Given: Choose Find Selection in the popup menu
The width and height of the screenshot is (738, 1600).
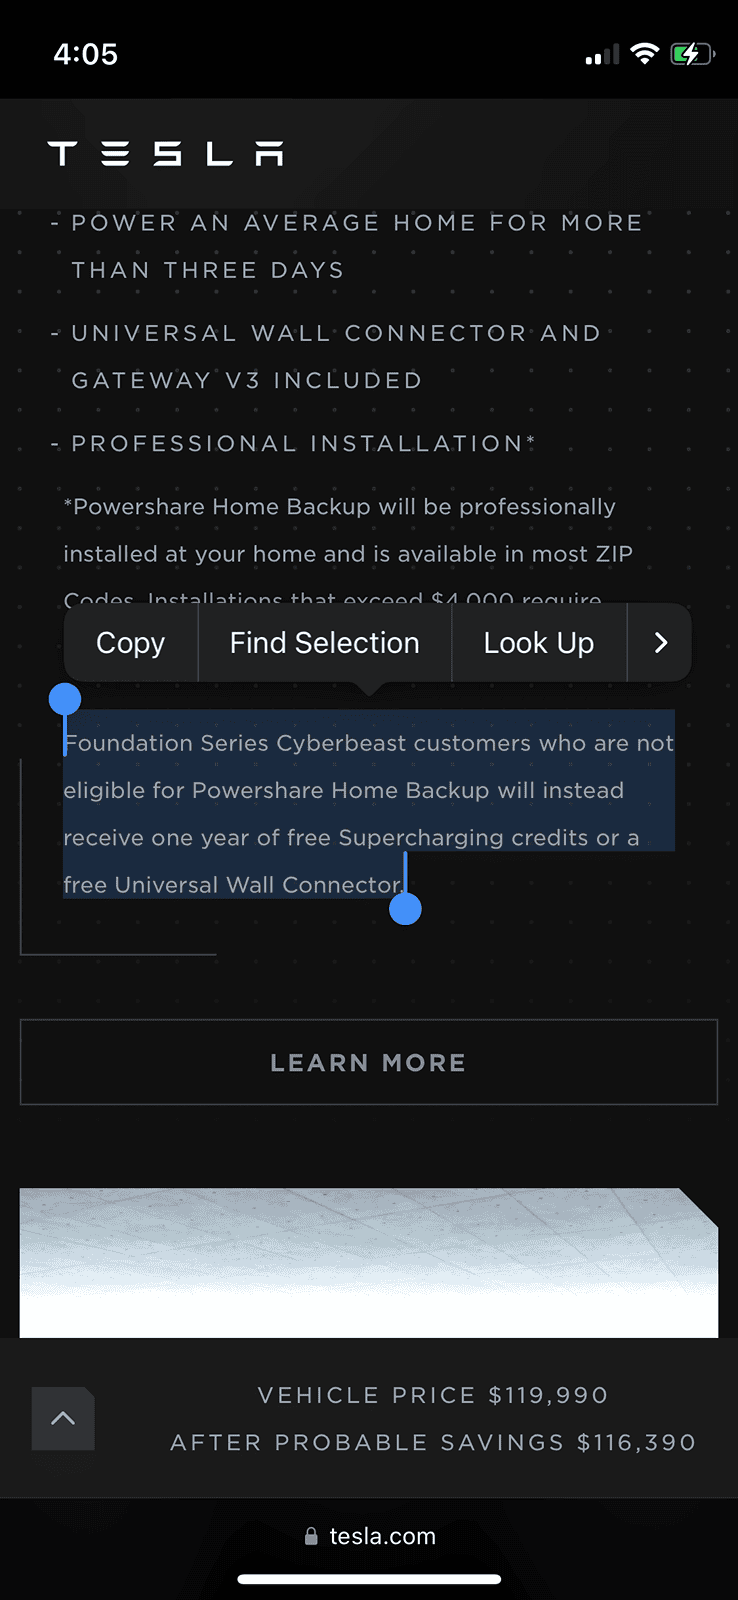Looking at the screenshot, I should pyautogui.click(x=325, y=643).
